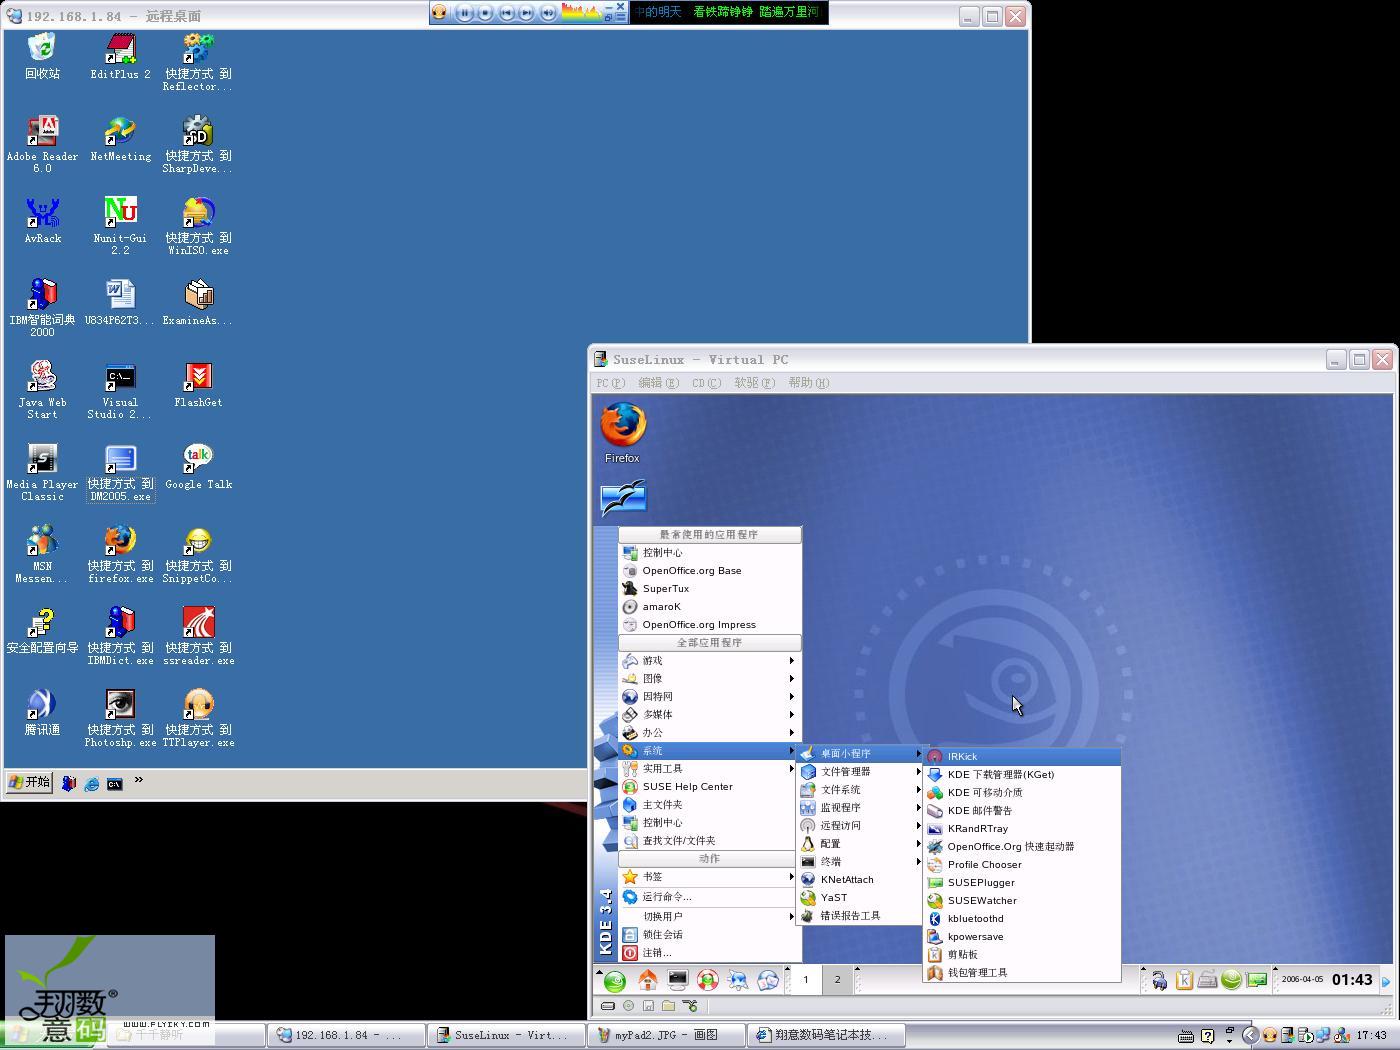This screenshot has height=1050, width=1400.
Task: Click the Windows taskbar clock 17:43
Action: tap(1371, 1036)
